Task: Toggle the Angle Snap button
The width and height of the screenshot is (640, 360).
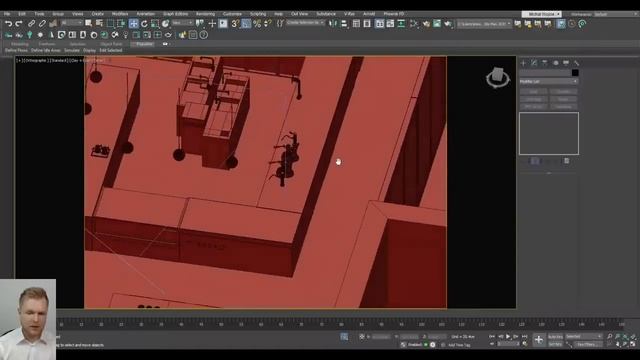Action: (x=246, y=24)
